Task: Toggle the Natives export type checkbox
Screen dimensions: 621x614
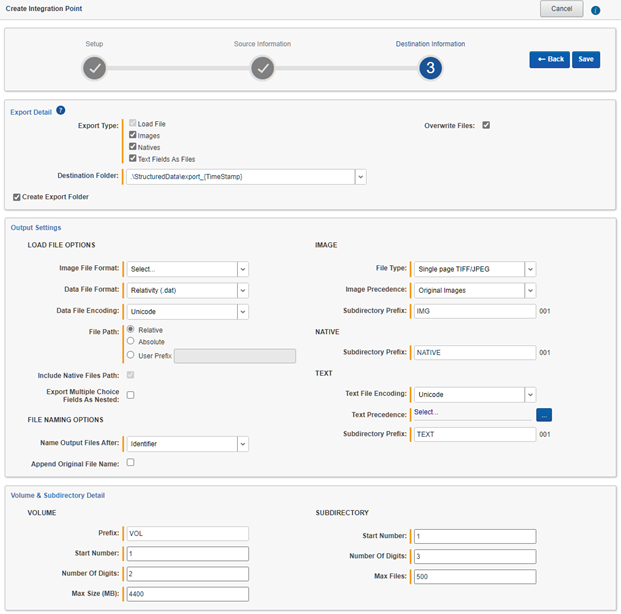Action: [133, 147]
